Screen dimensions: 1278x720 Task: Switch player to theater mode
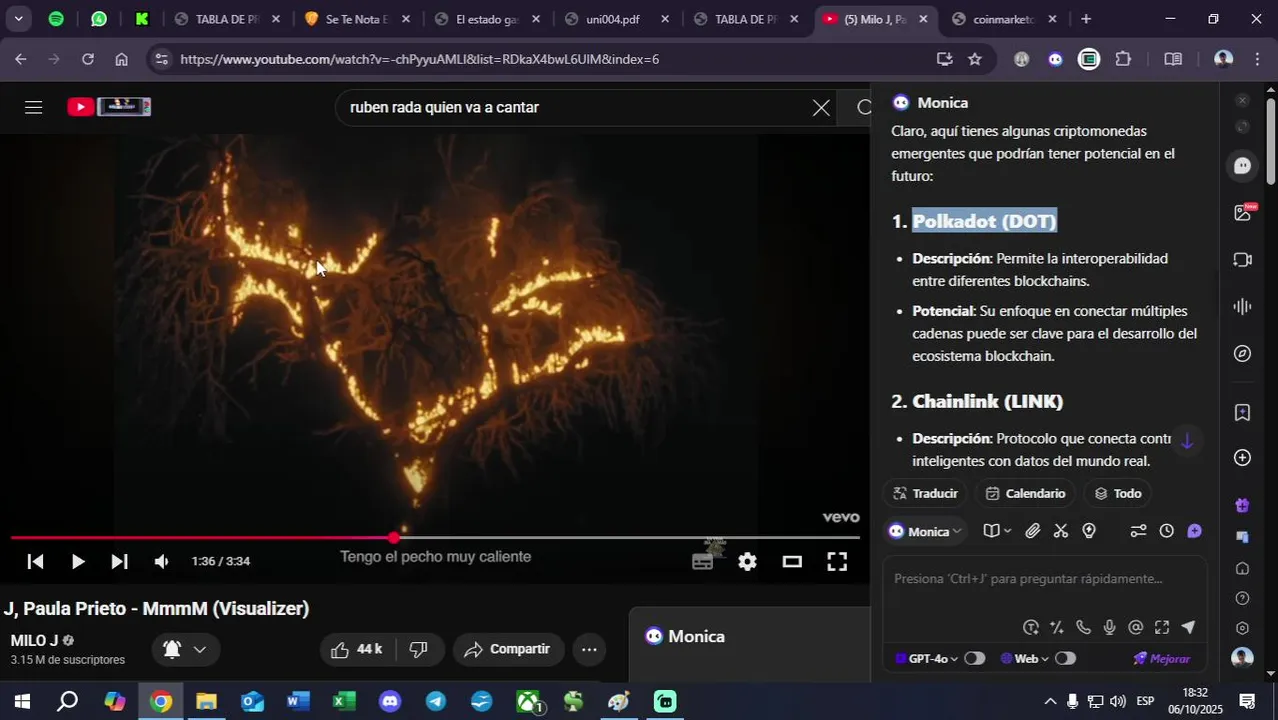tap(792, 561)
